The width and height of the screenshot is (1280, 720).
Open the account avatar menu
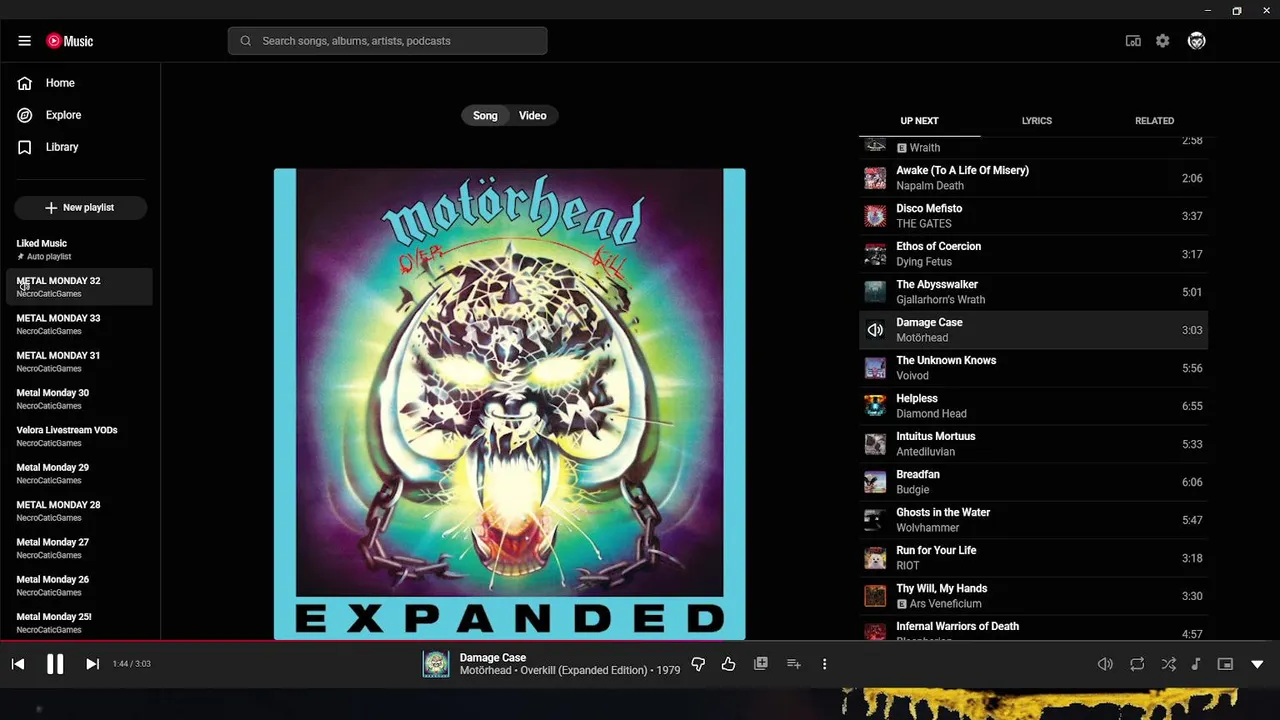pyautogui.click(x=1197, y=41)
